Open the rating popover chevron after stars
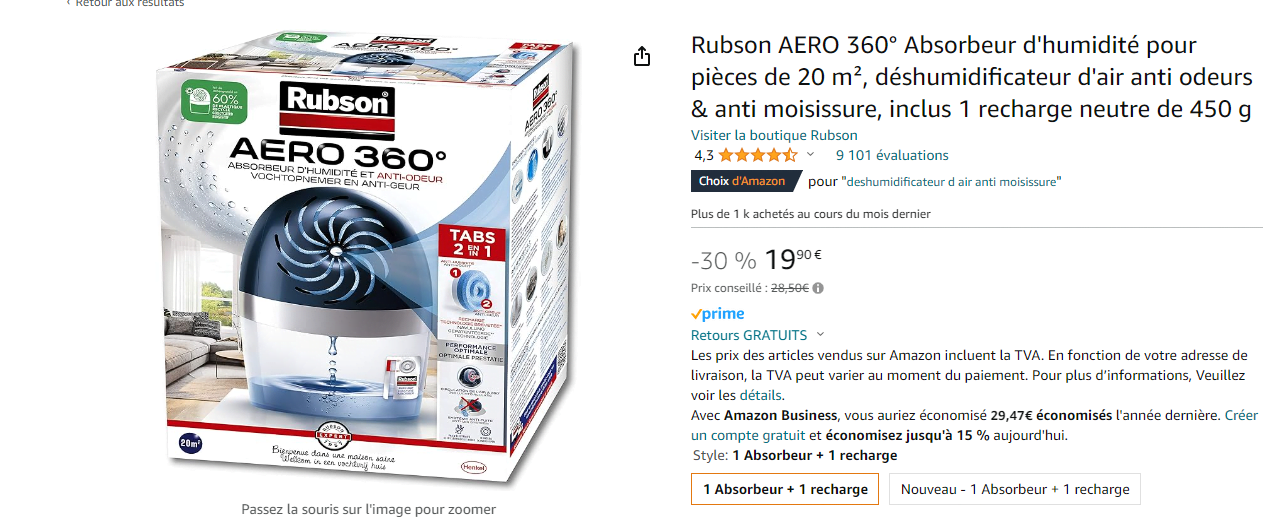Image resolution: width=1279 pixels, height=519 pixels. click(x=810, y=155)
